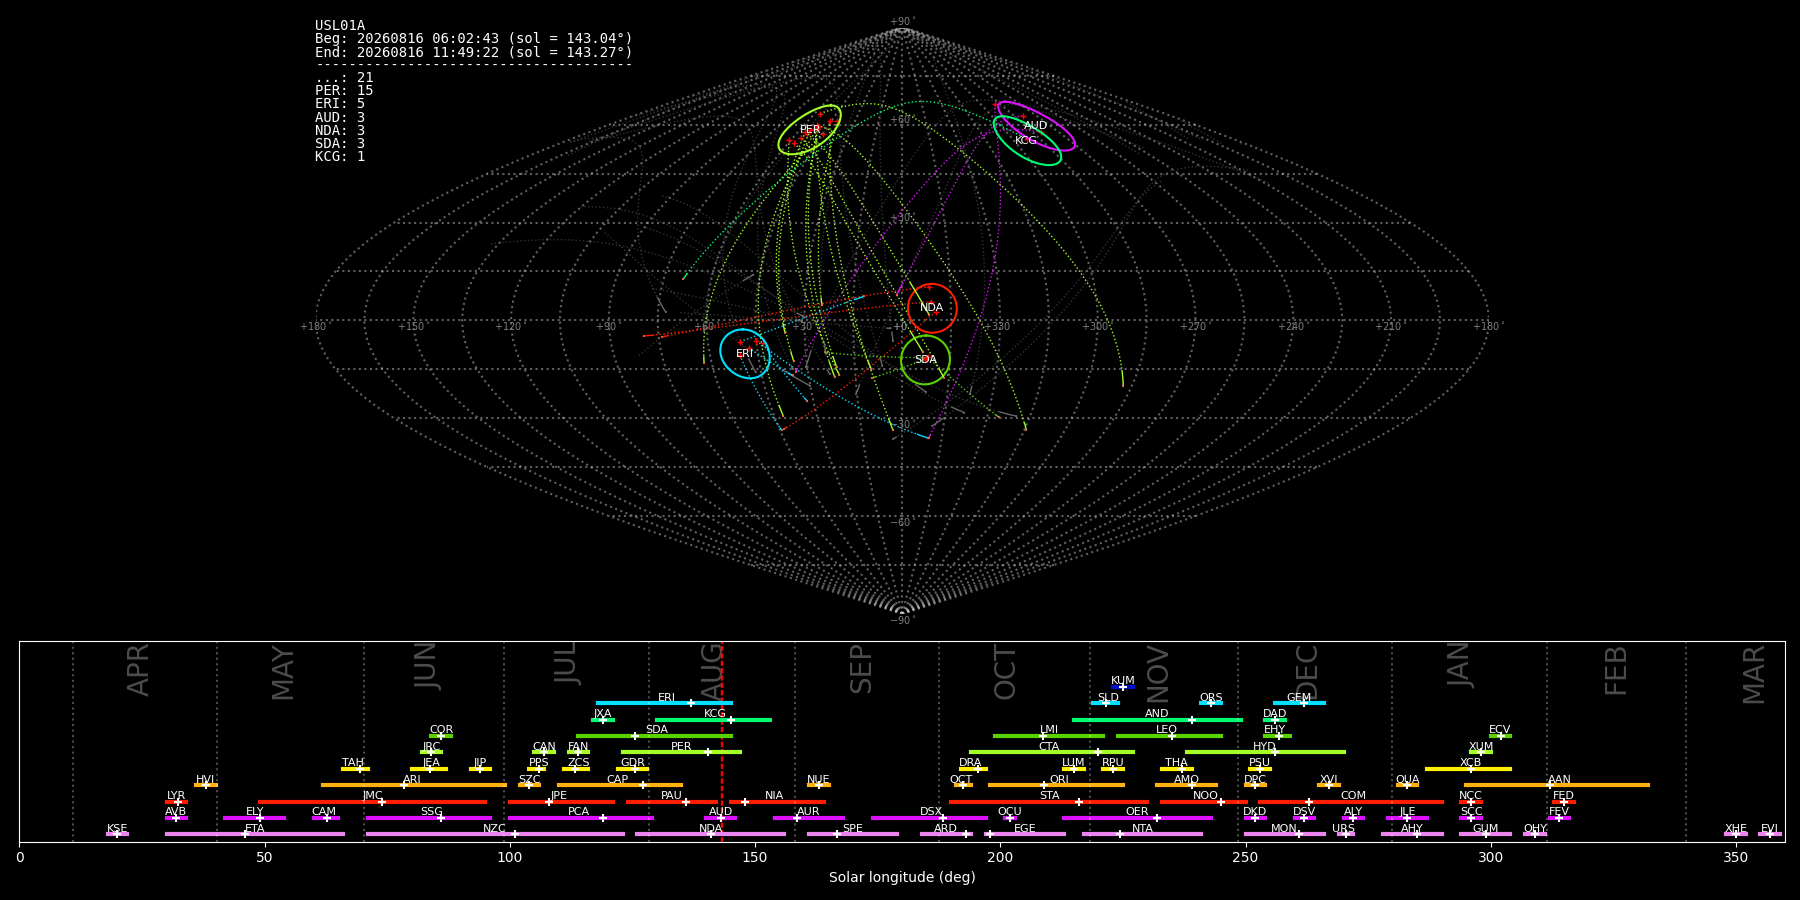This screenshot has height=900, width=1800.
Task: Click the QUA shower bar in January
Action: [x=1407, y=785]
